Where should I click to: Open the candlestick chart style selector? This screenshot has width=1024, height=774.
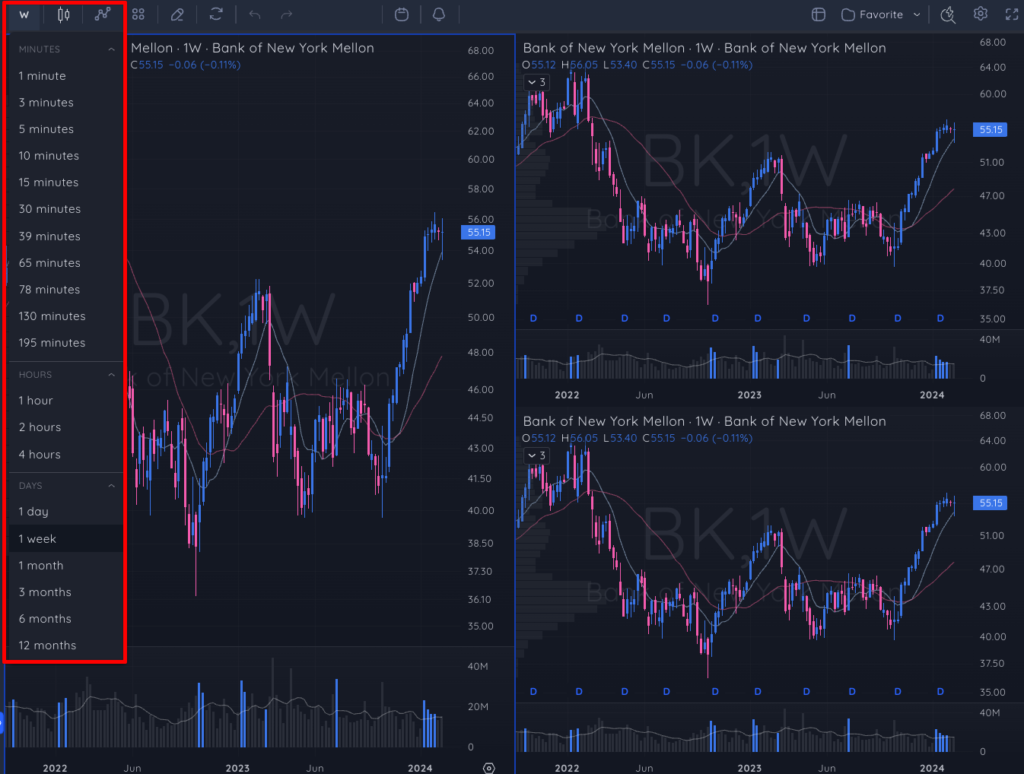pos(63,14)
